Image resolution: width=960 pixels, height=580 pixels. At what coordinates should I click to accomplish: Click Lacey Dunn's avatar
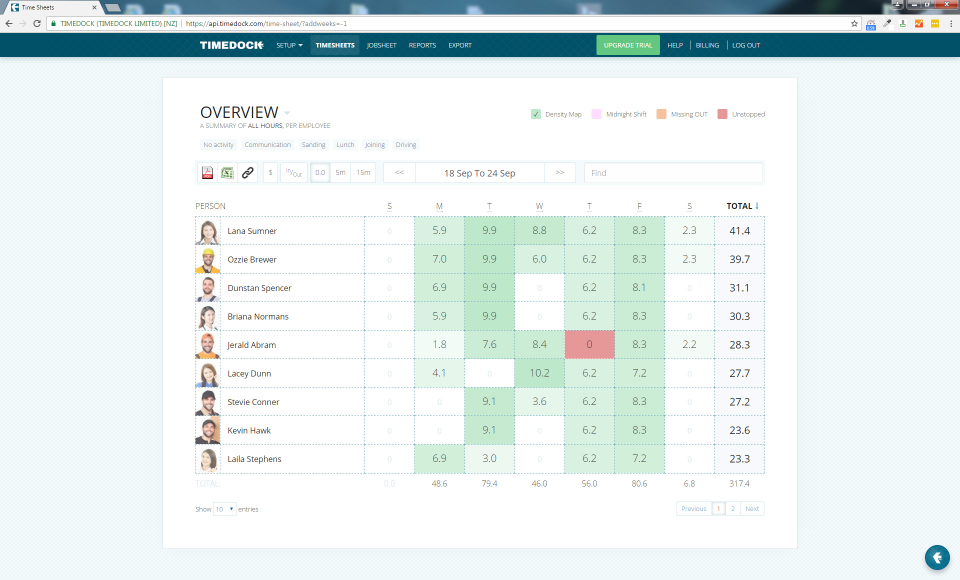(208, 374)
